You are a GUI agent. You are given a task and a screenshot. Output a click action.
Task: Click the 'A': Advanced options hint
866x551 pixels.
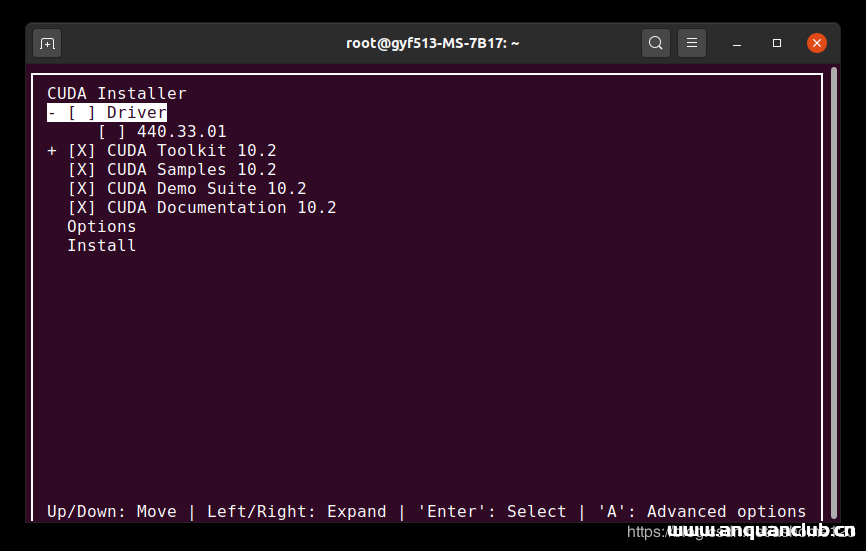[702, 511]
